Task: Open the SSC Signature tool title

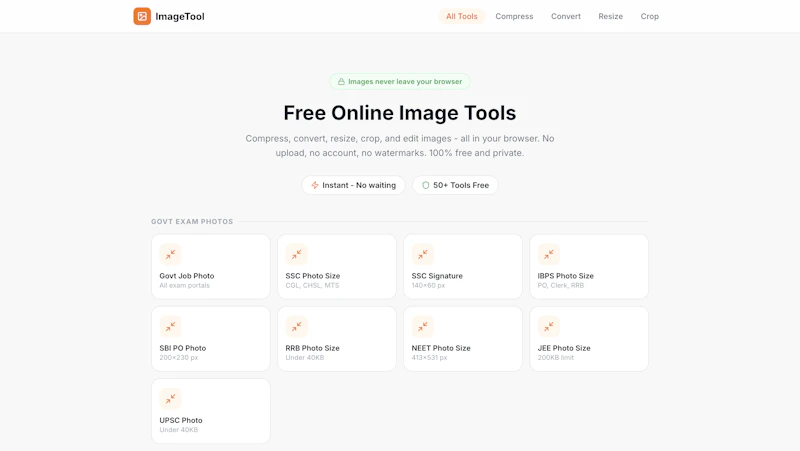Action: (x=437, y=276)
